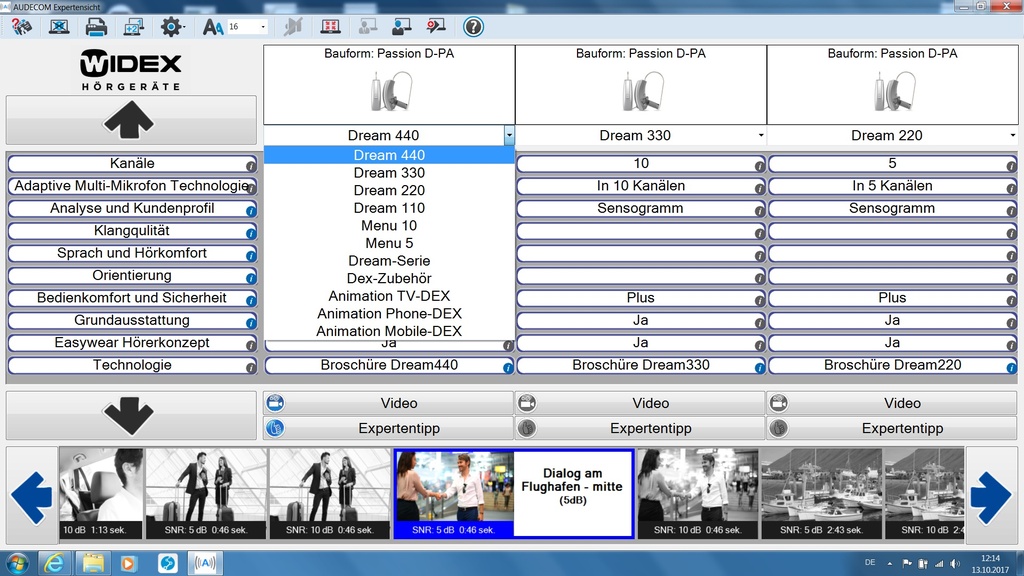Select Animation Mobile-DEX entry

click(389, 331)
